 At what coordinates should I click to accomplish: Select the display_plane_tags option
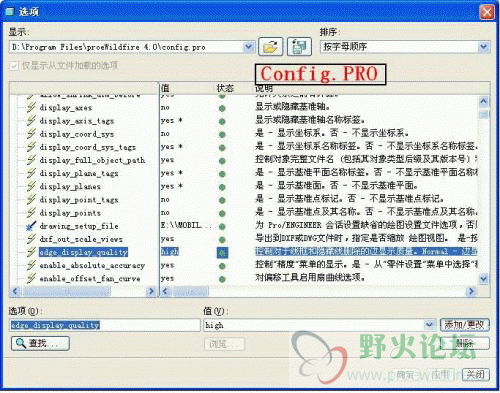79,173
